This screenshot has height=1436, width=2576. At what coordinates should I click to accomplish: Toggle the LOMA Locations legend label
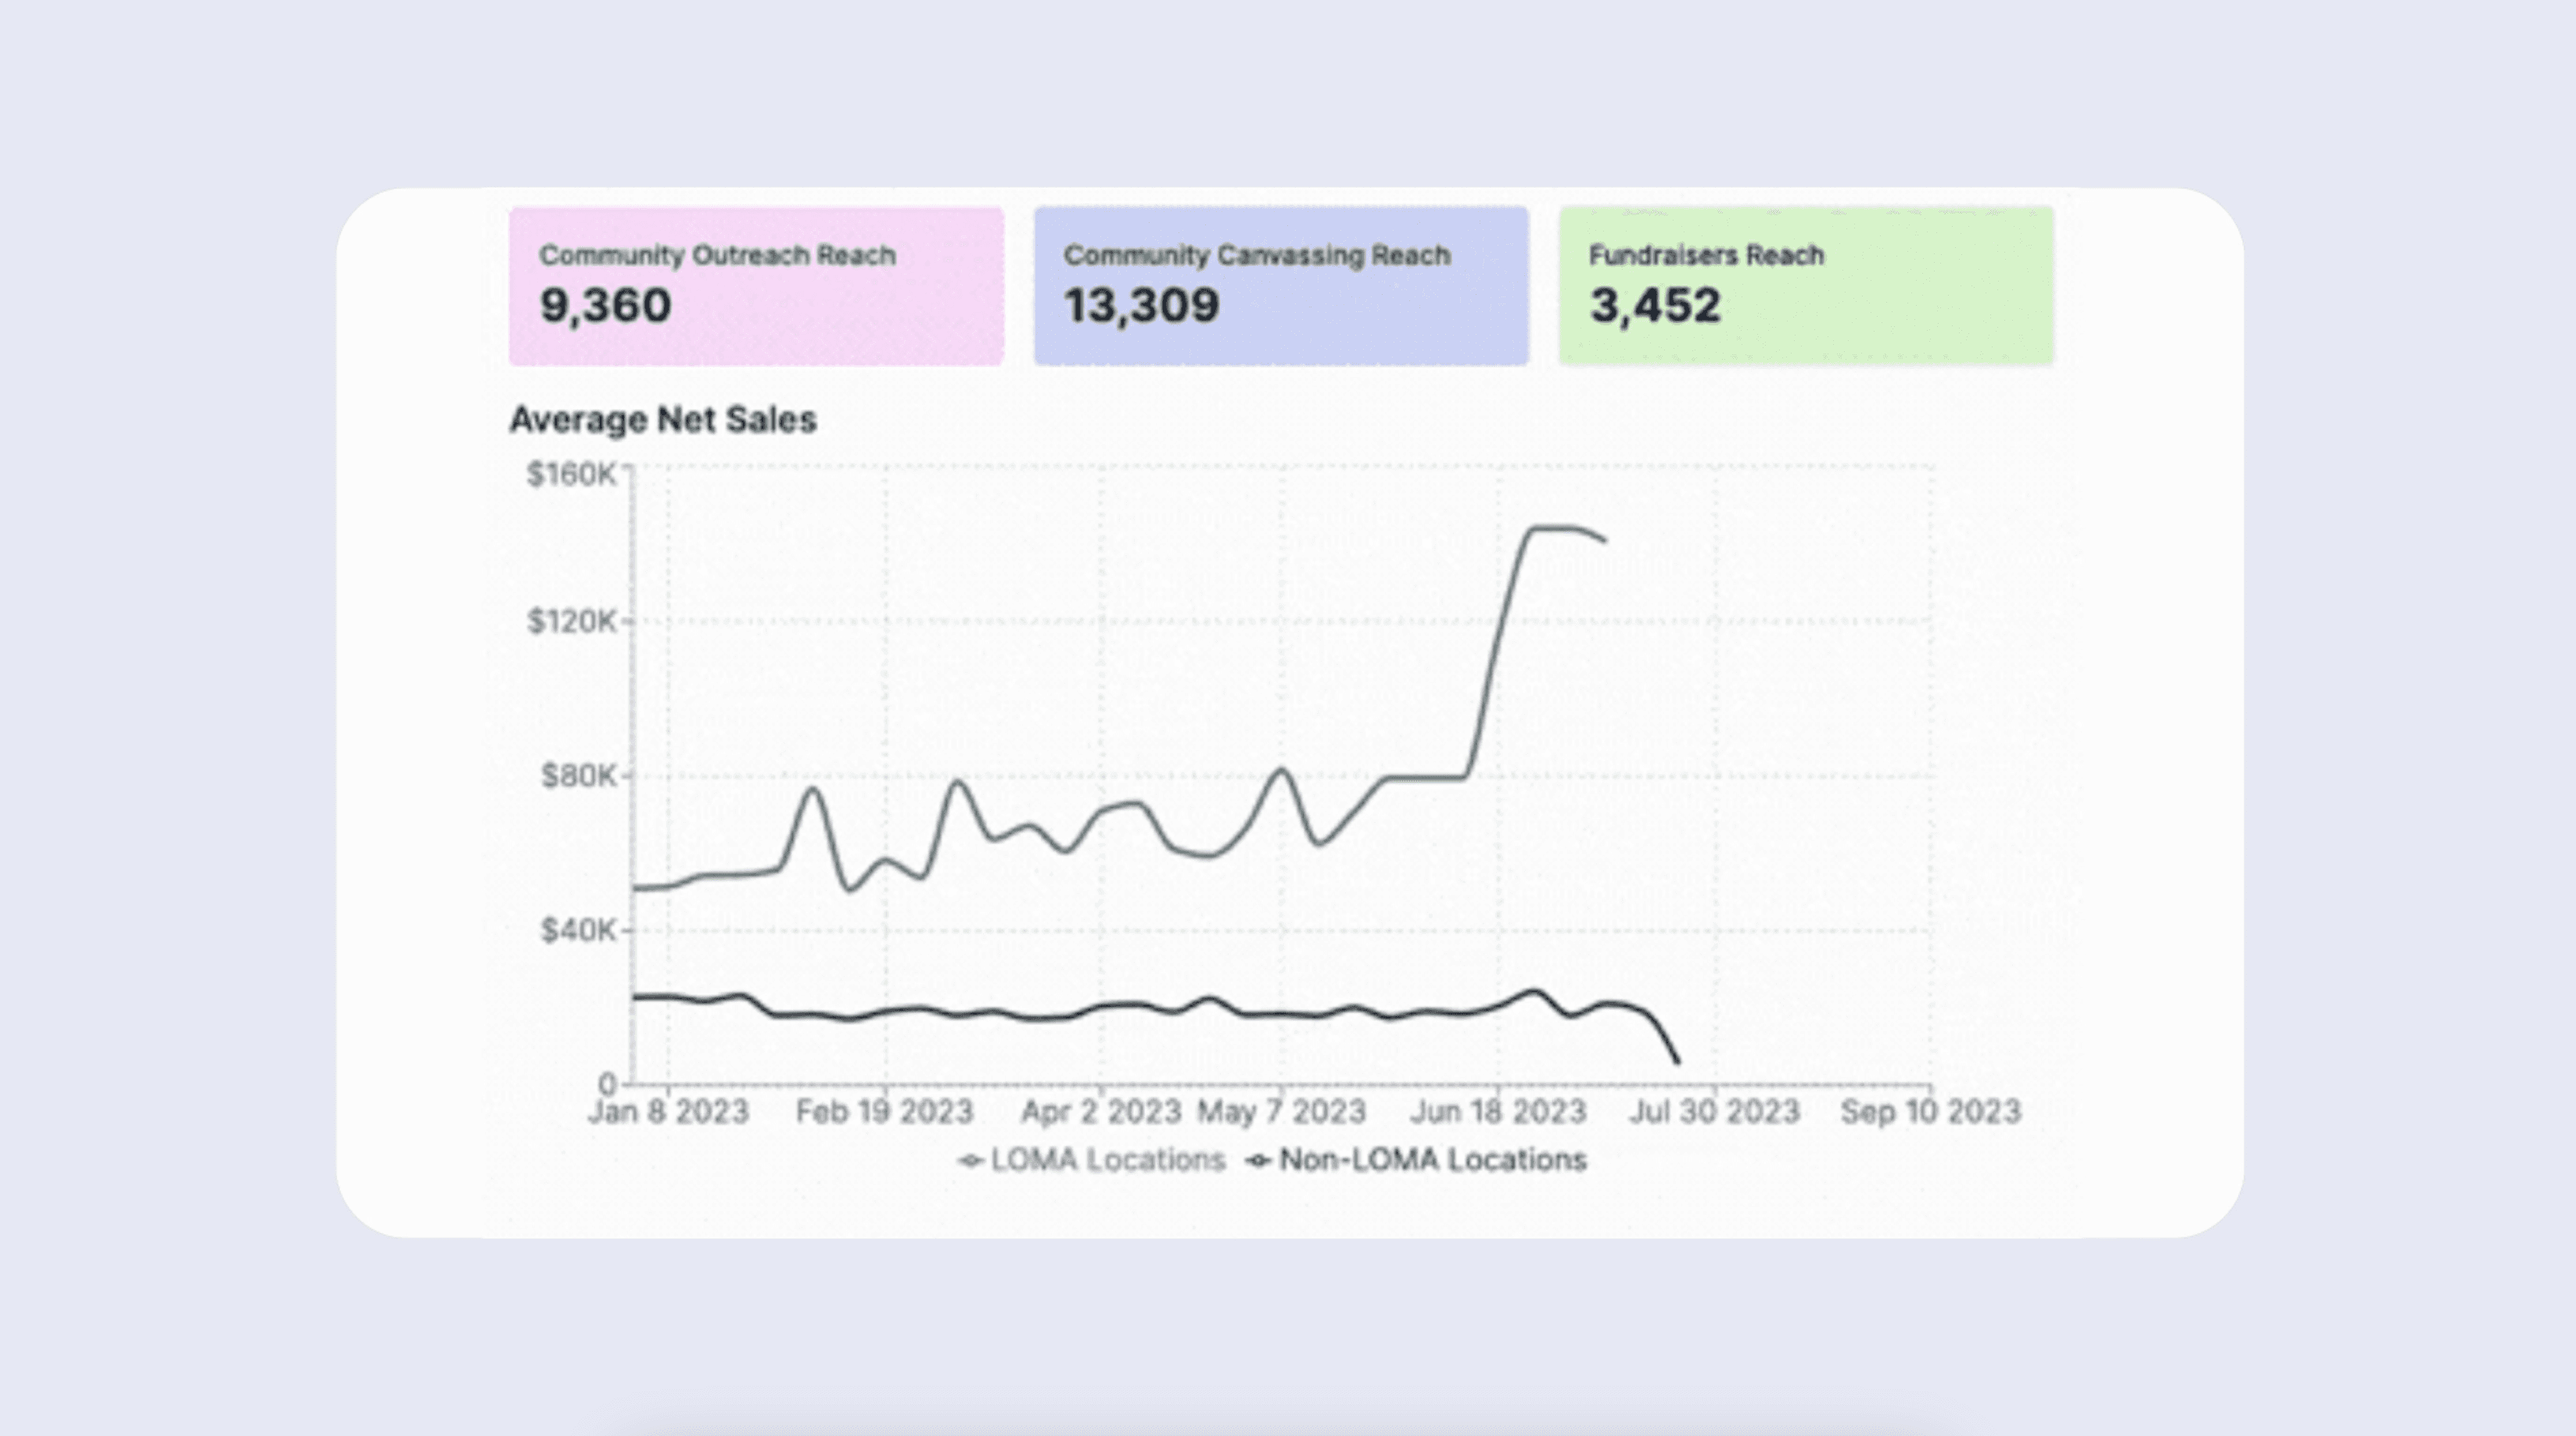[1107, 1160]
